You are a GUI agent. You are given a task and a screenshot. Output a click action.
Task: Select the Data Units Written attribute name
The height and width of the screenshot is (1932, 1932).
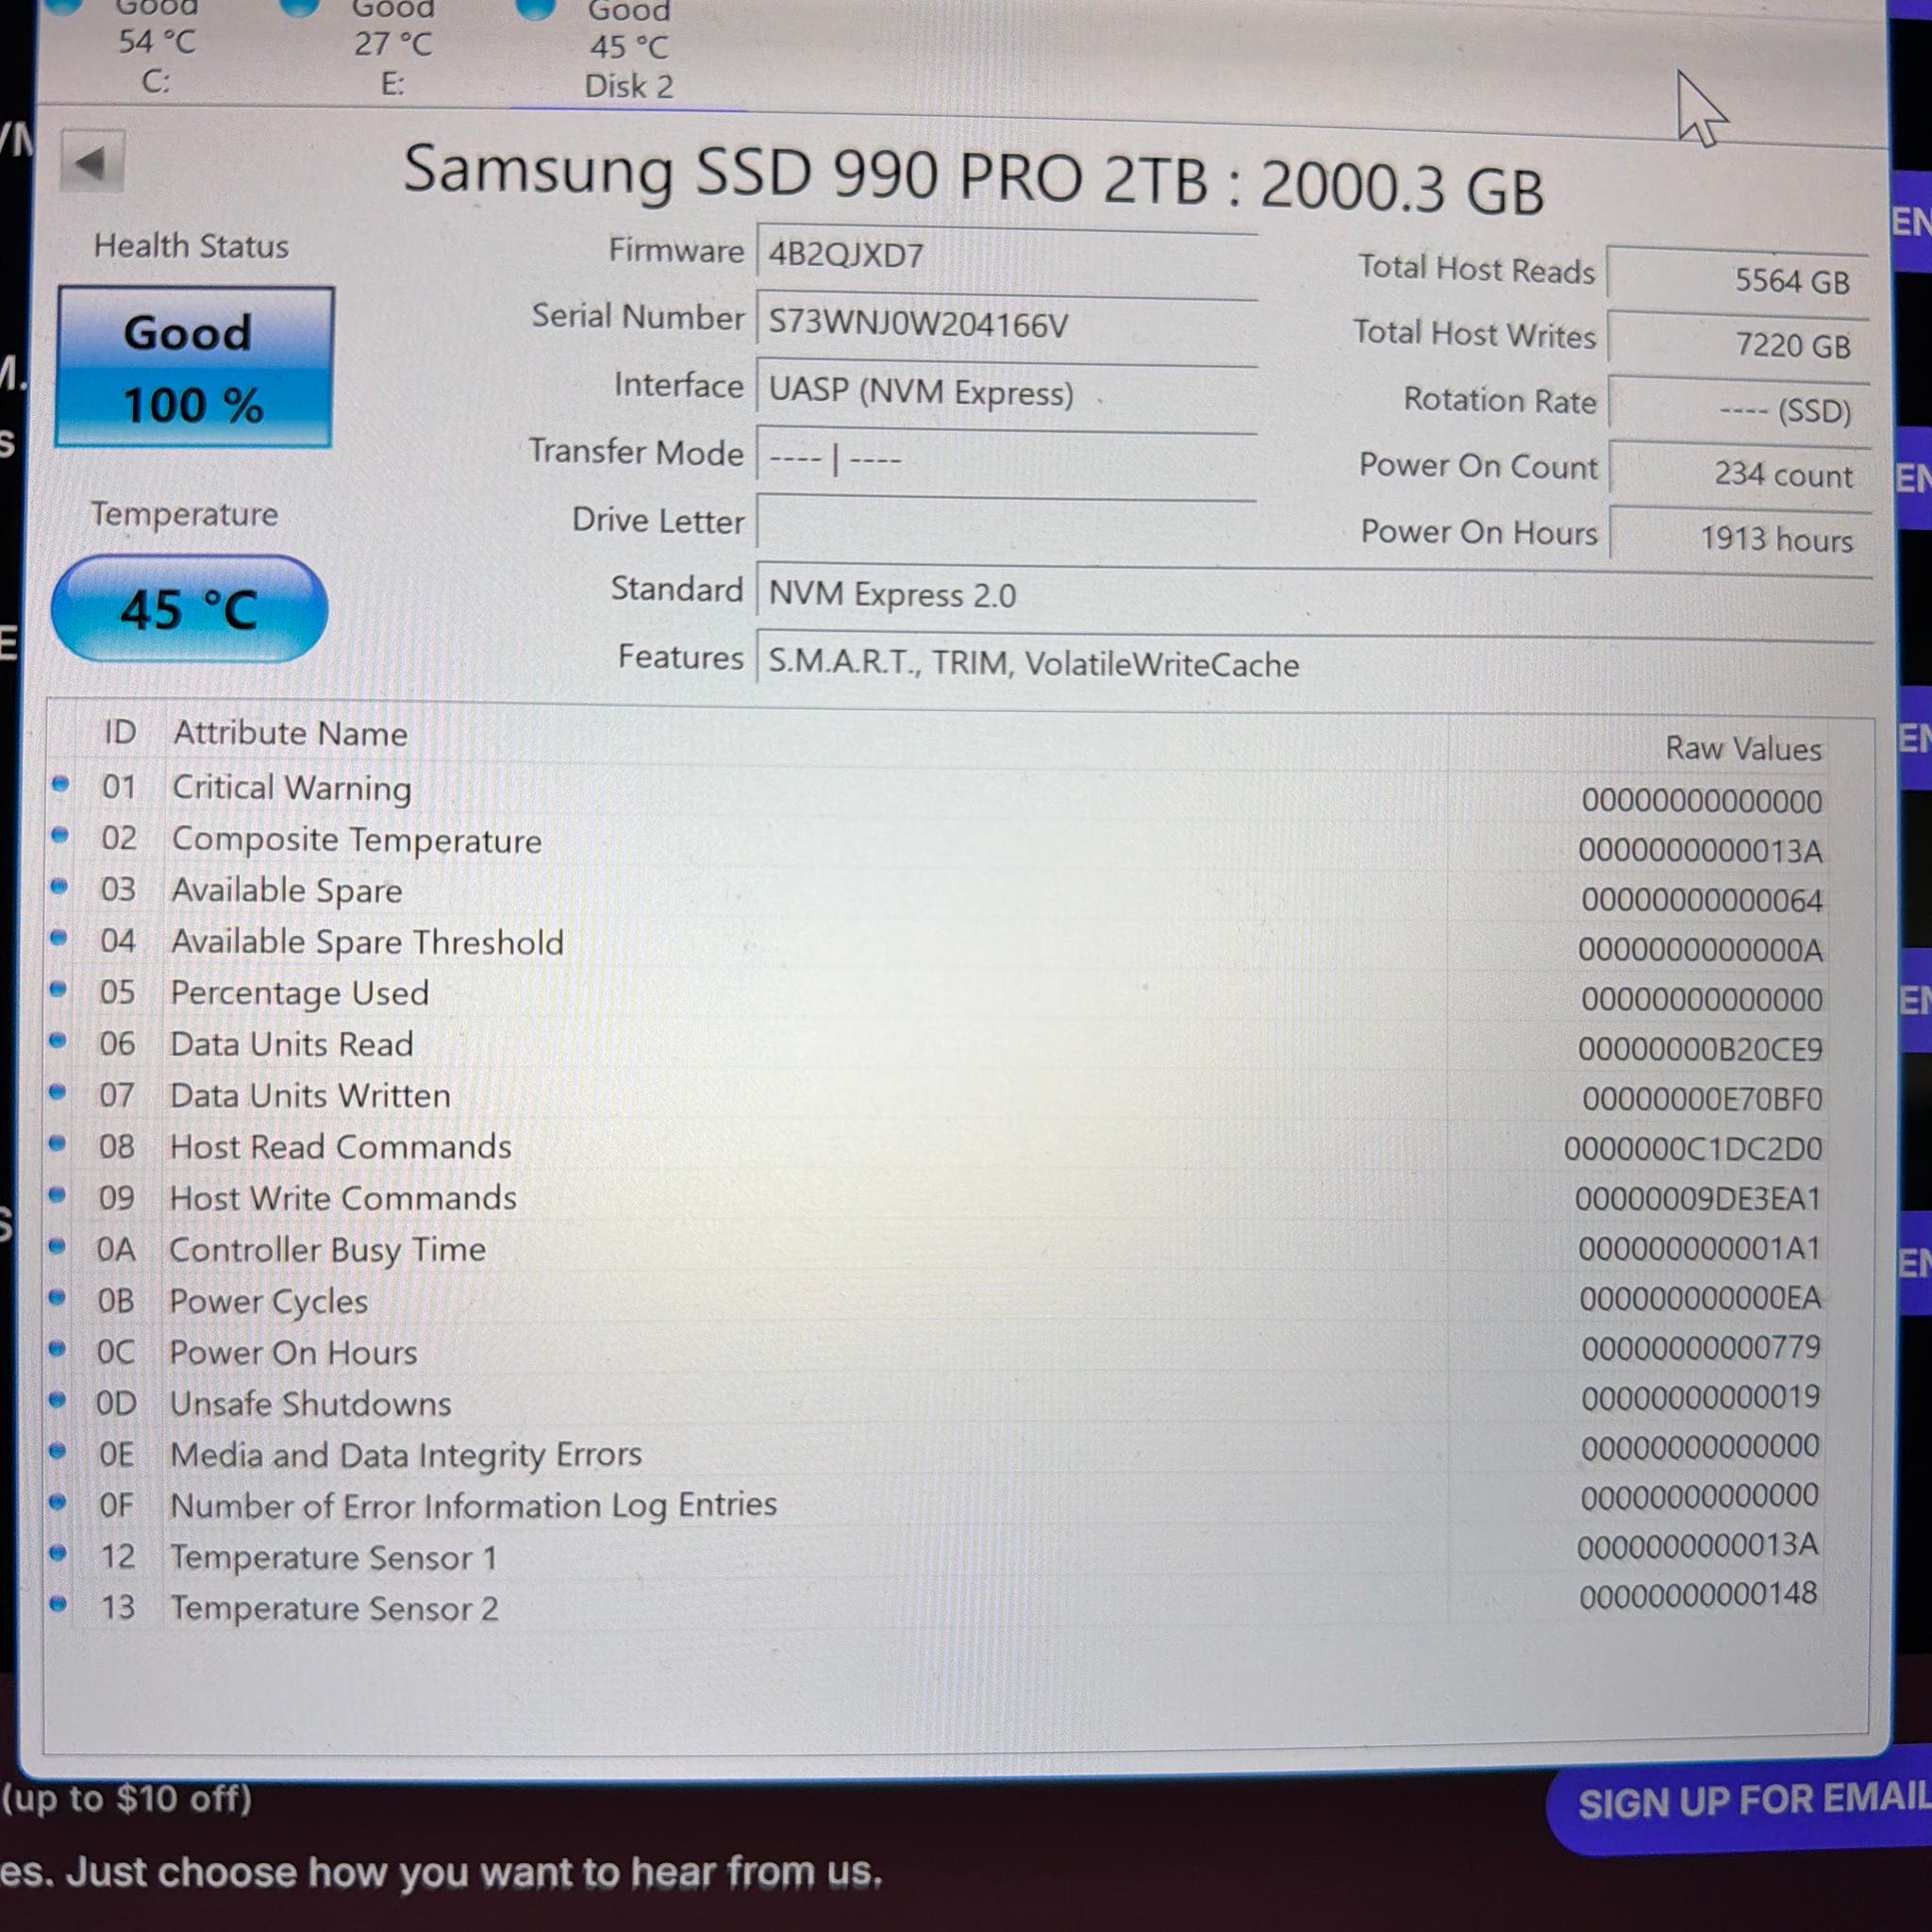[310, 1096]
